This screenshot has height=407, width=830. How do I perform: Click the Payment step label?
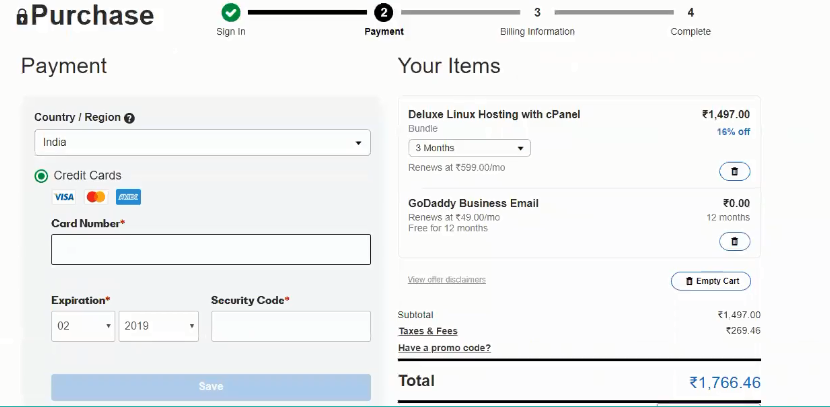pos(384,32)
